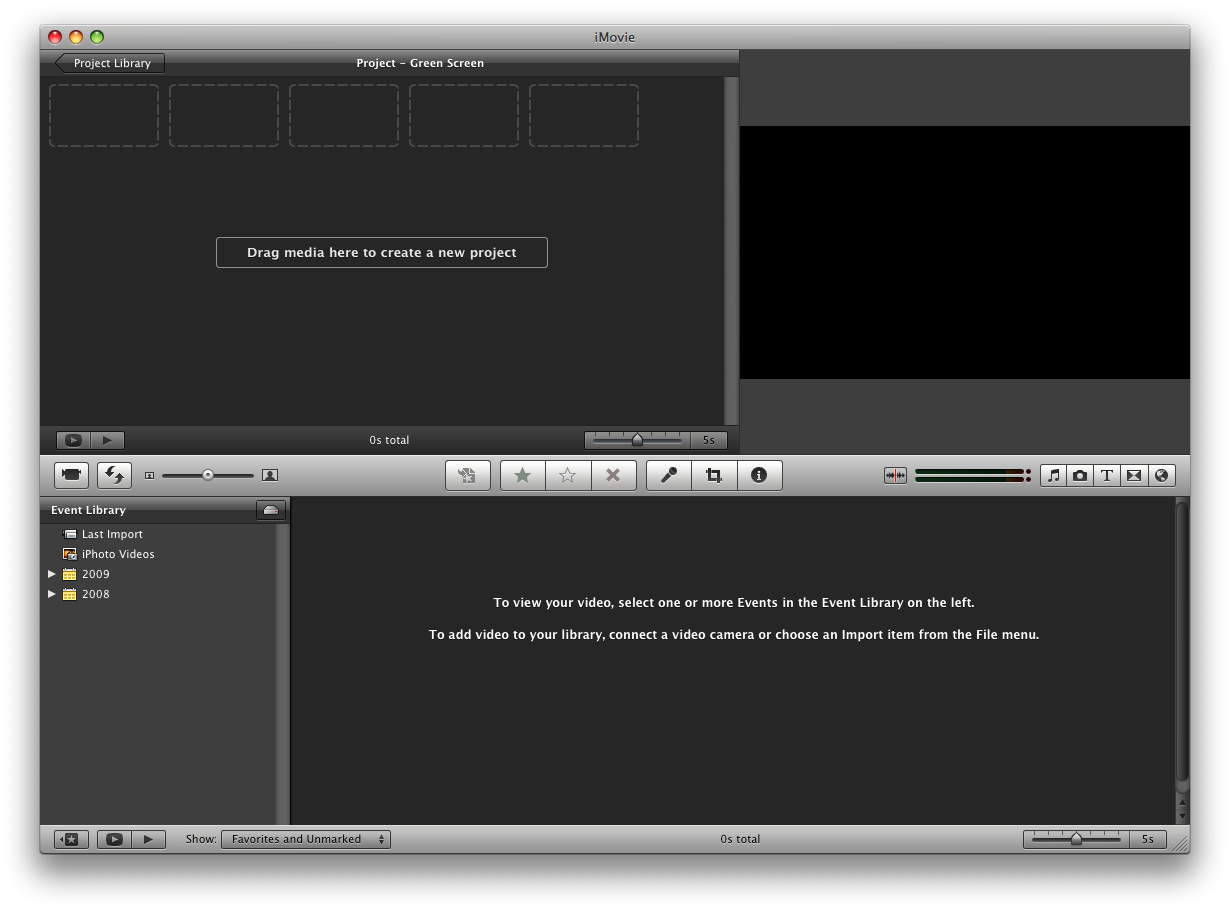1230x909 pixels.
Task: Click the Drag media here message box
Action: pyautogui.click(x=382, y=252)
